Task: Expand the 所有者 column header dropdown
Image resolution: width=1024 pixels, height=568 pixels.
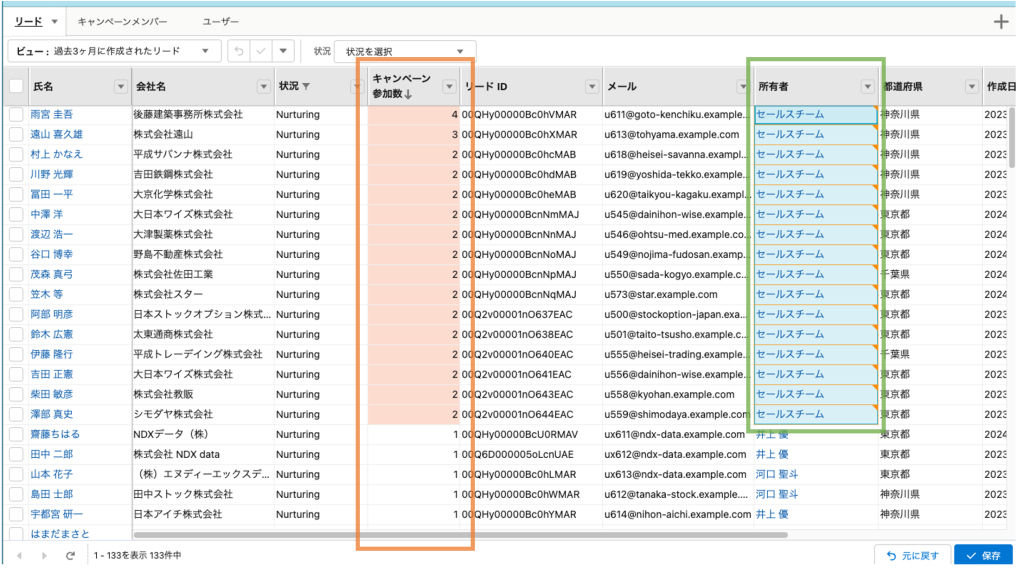Action: click(867, 87)
